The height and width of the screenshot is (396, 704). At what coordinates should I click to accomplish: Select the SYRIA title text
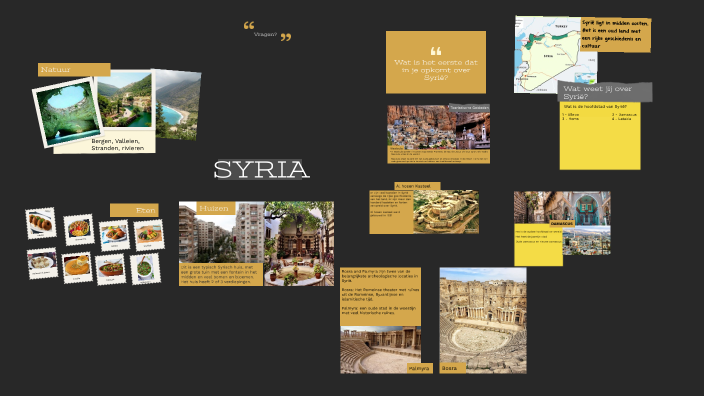262,170
